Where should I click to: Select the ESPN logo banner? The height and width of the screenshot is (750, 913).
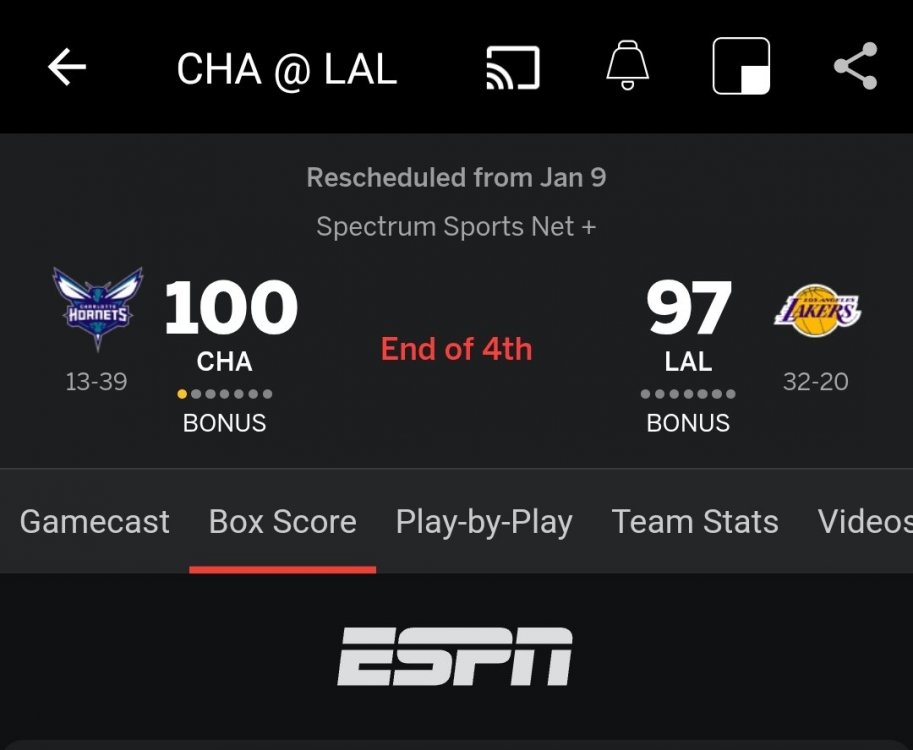click(456, 655)
